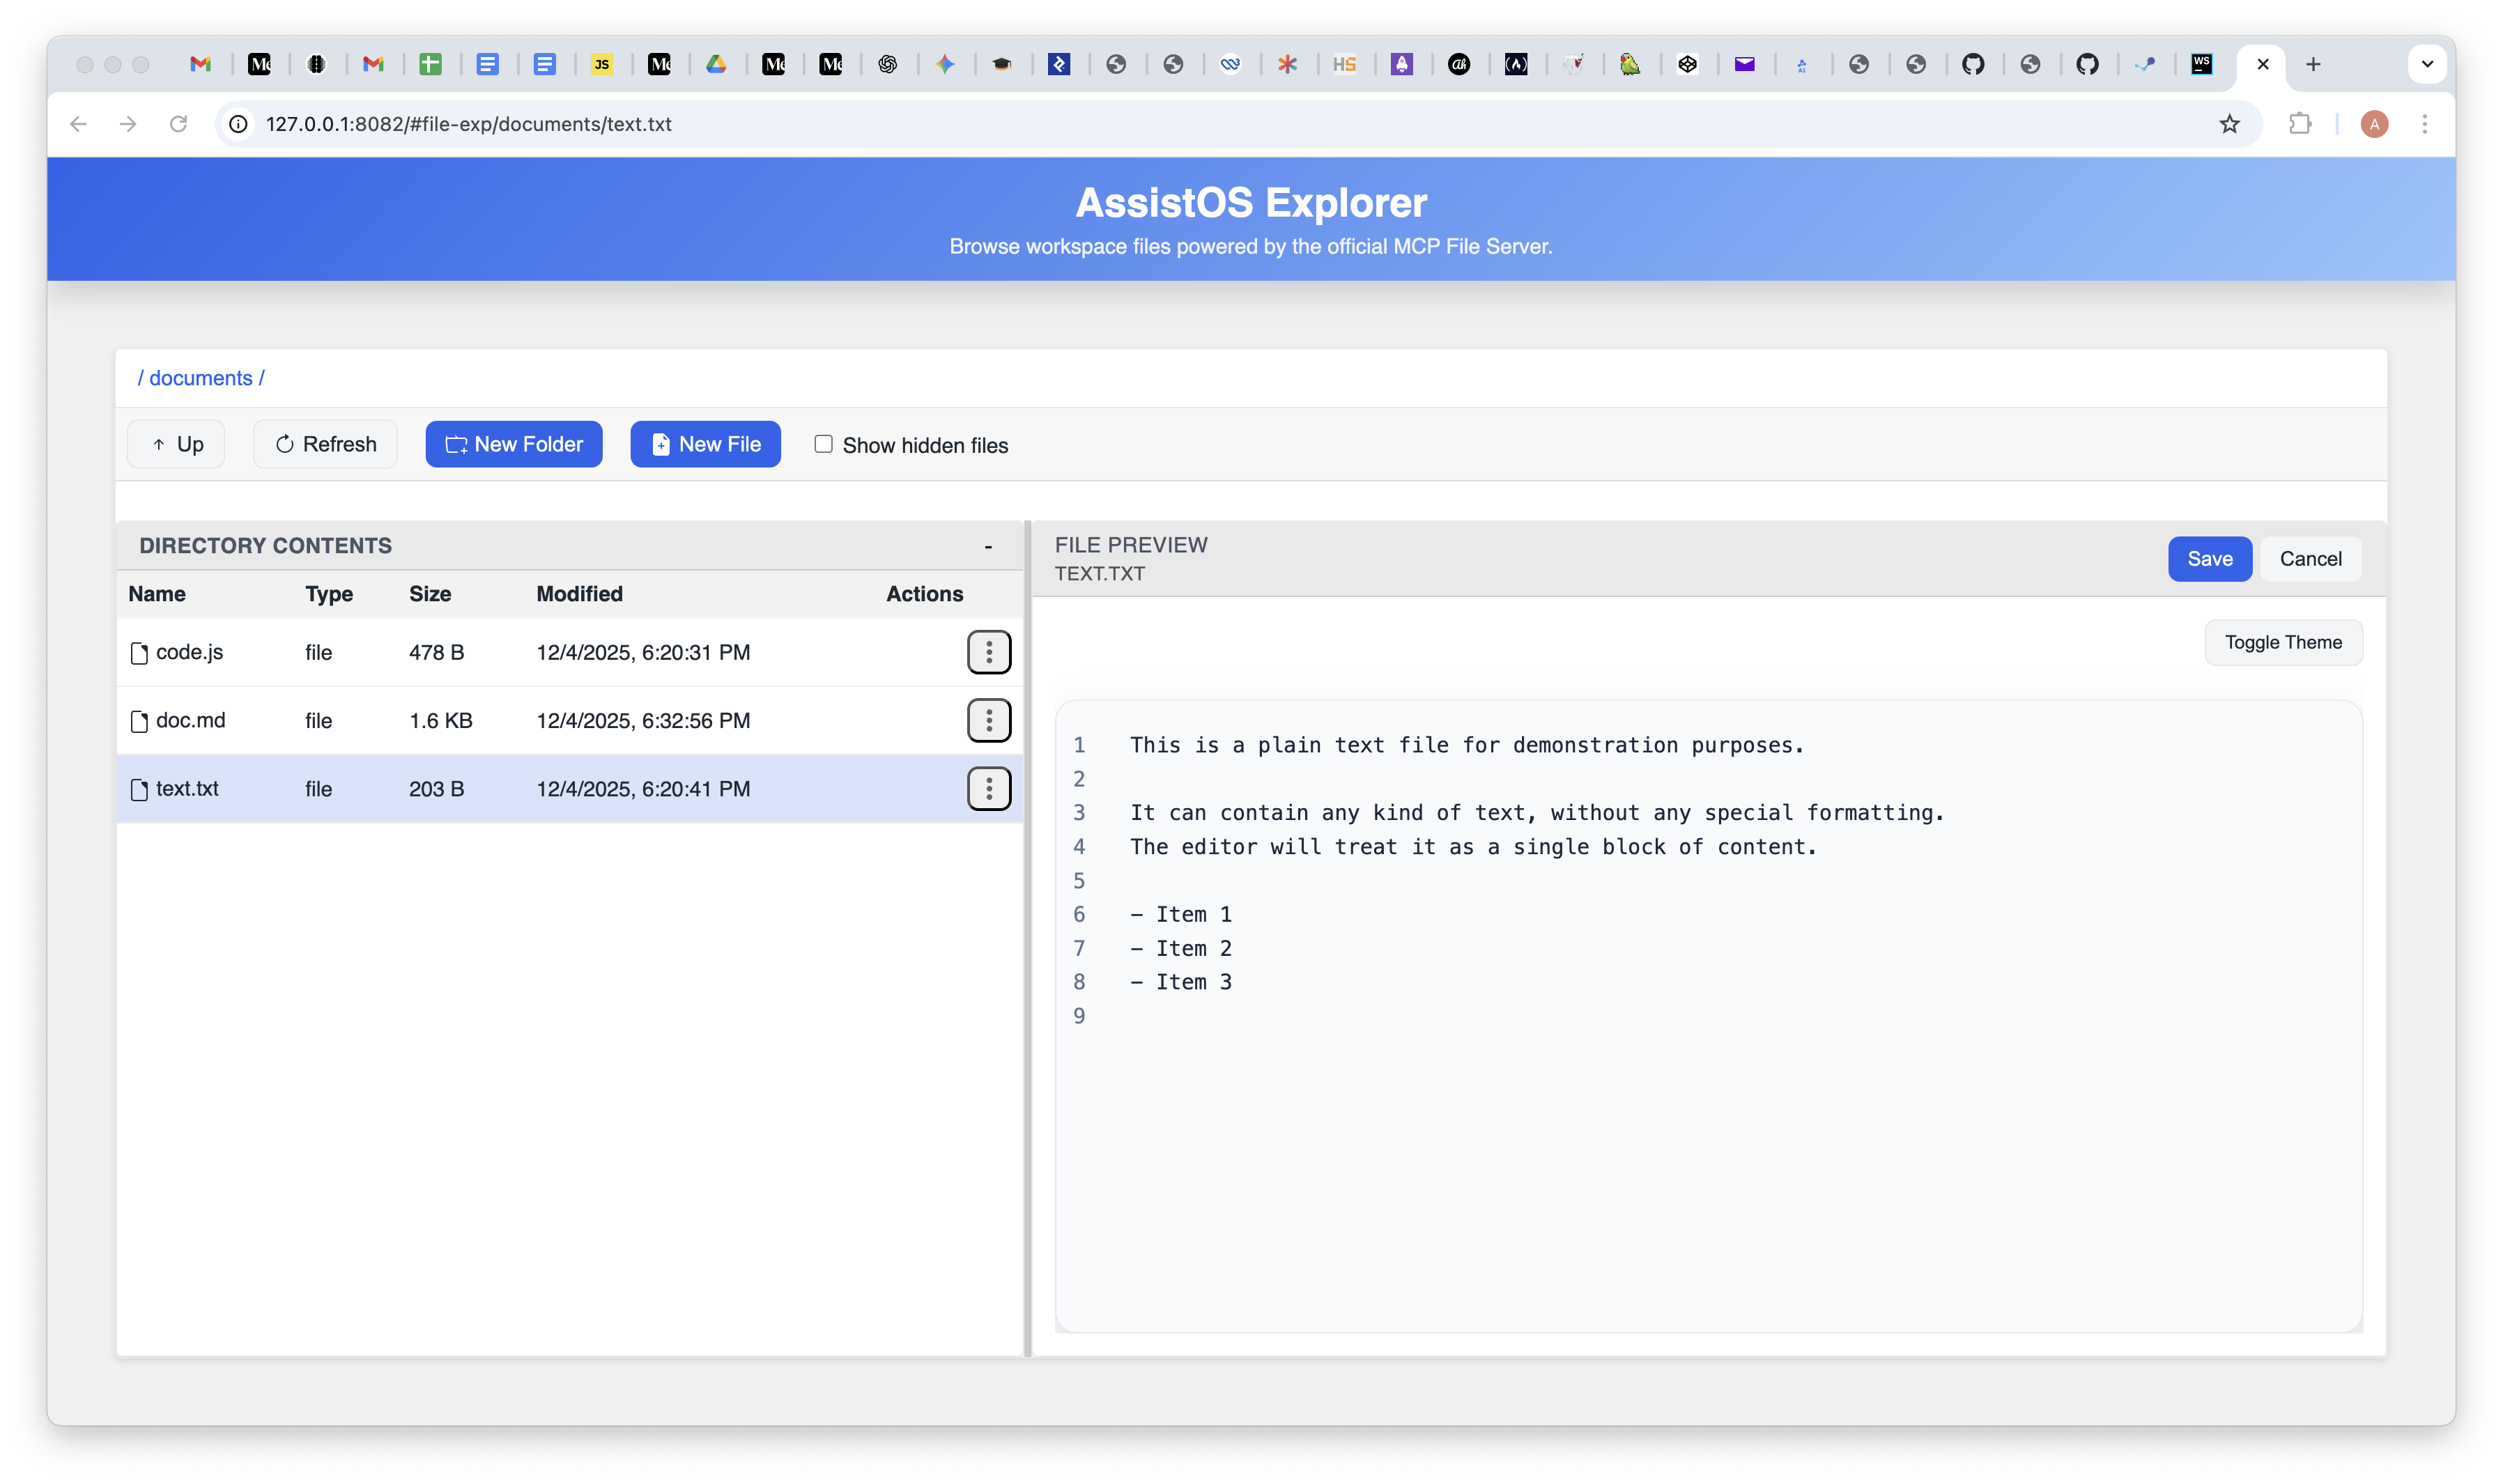Click the New File document icon
Viewport: 2503px width, 1484px height.
tap(661, 444)
